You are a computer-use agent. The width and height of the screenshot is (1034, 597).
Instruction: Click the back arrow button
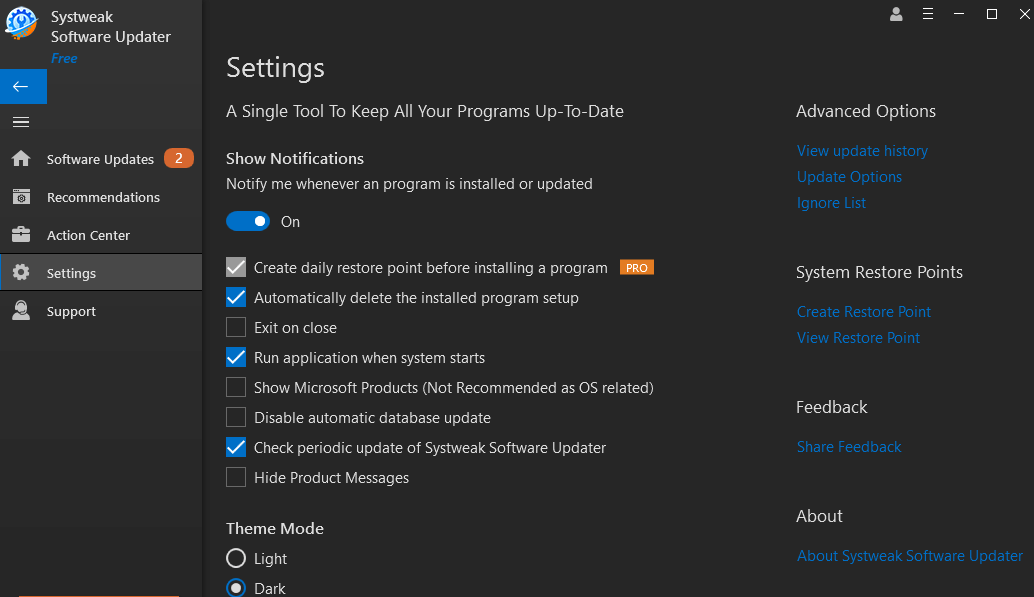coord(21,86)
